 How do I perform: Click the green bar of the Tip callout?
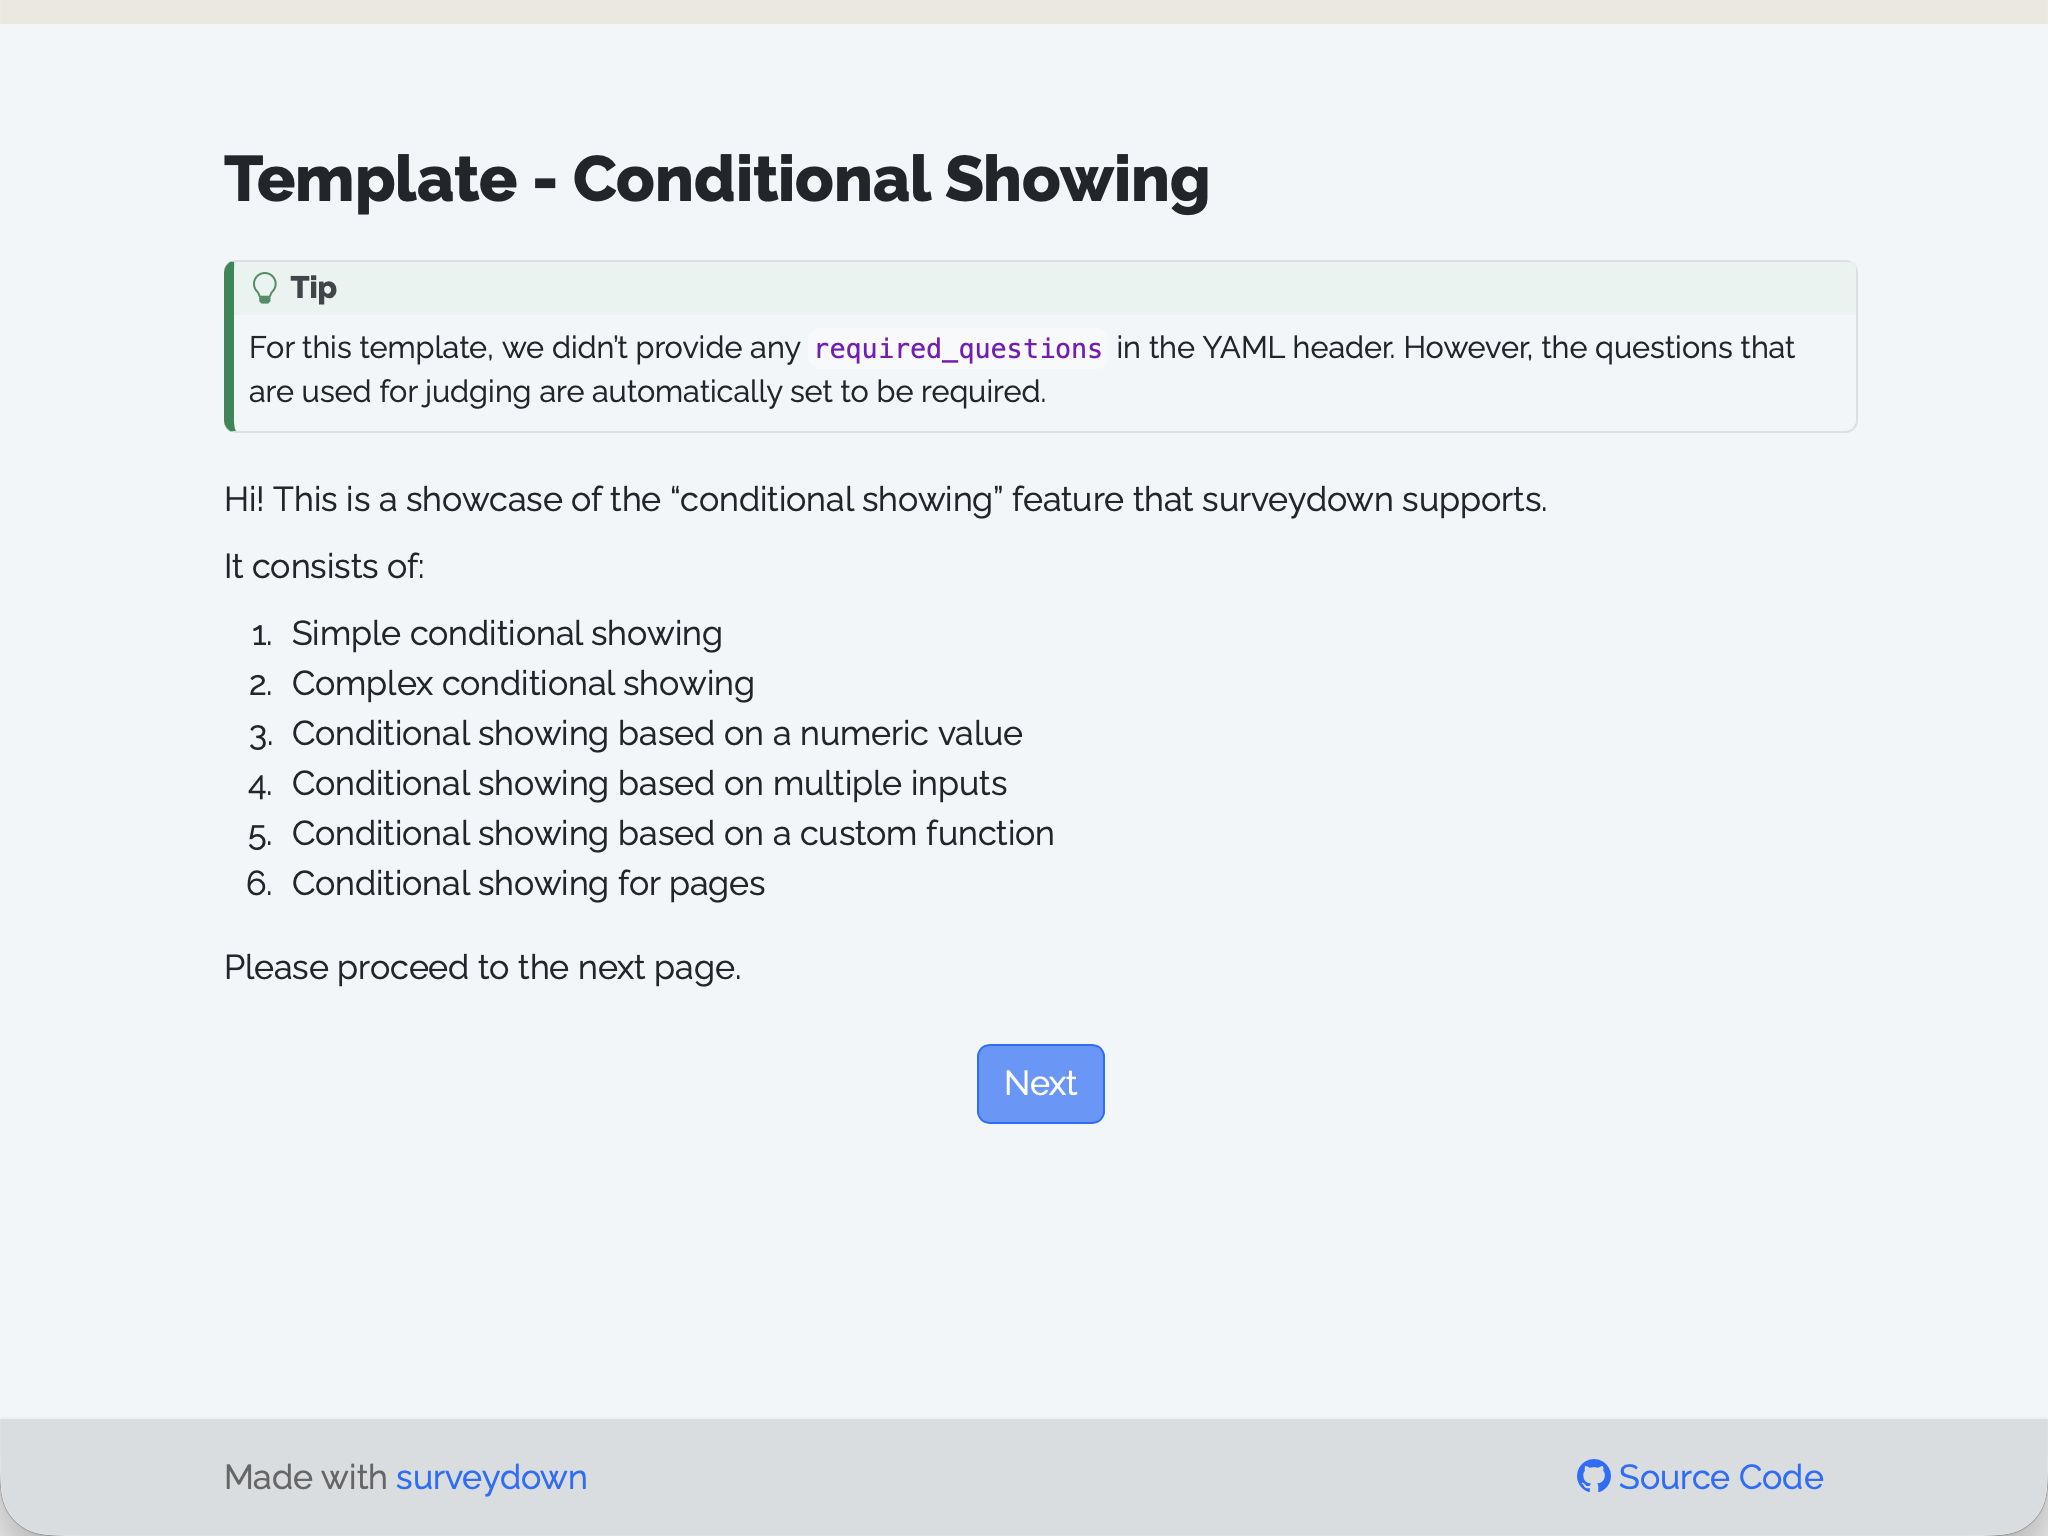click(229, 346)
